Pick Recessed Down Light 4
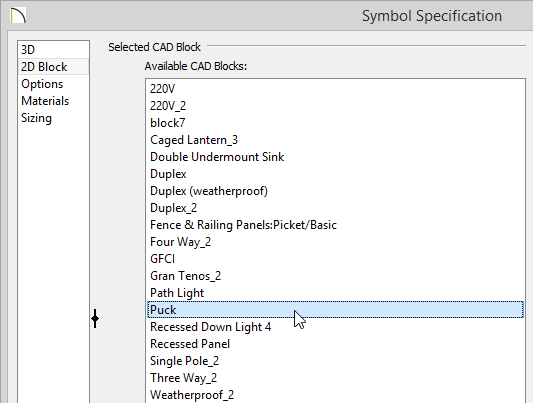533x403 pixels. click(x=335, y=327)
